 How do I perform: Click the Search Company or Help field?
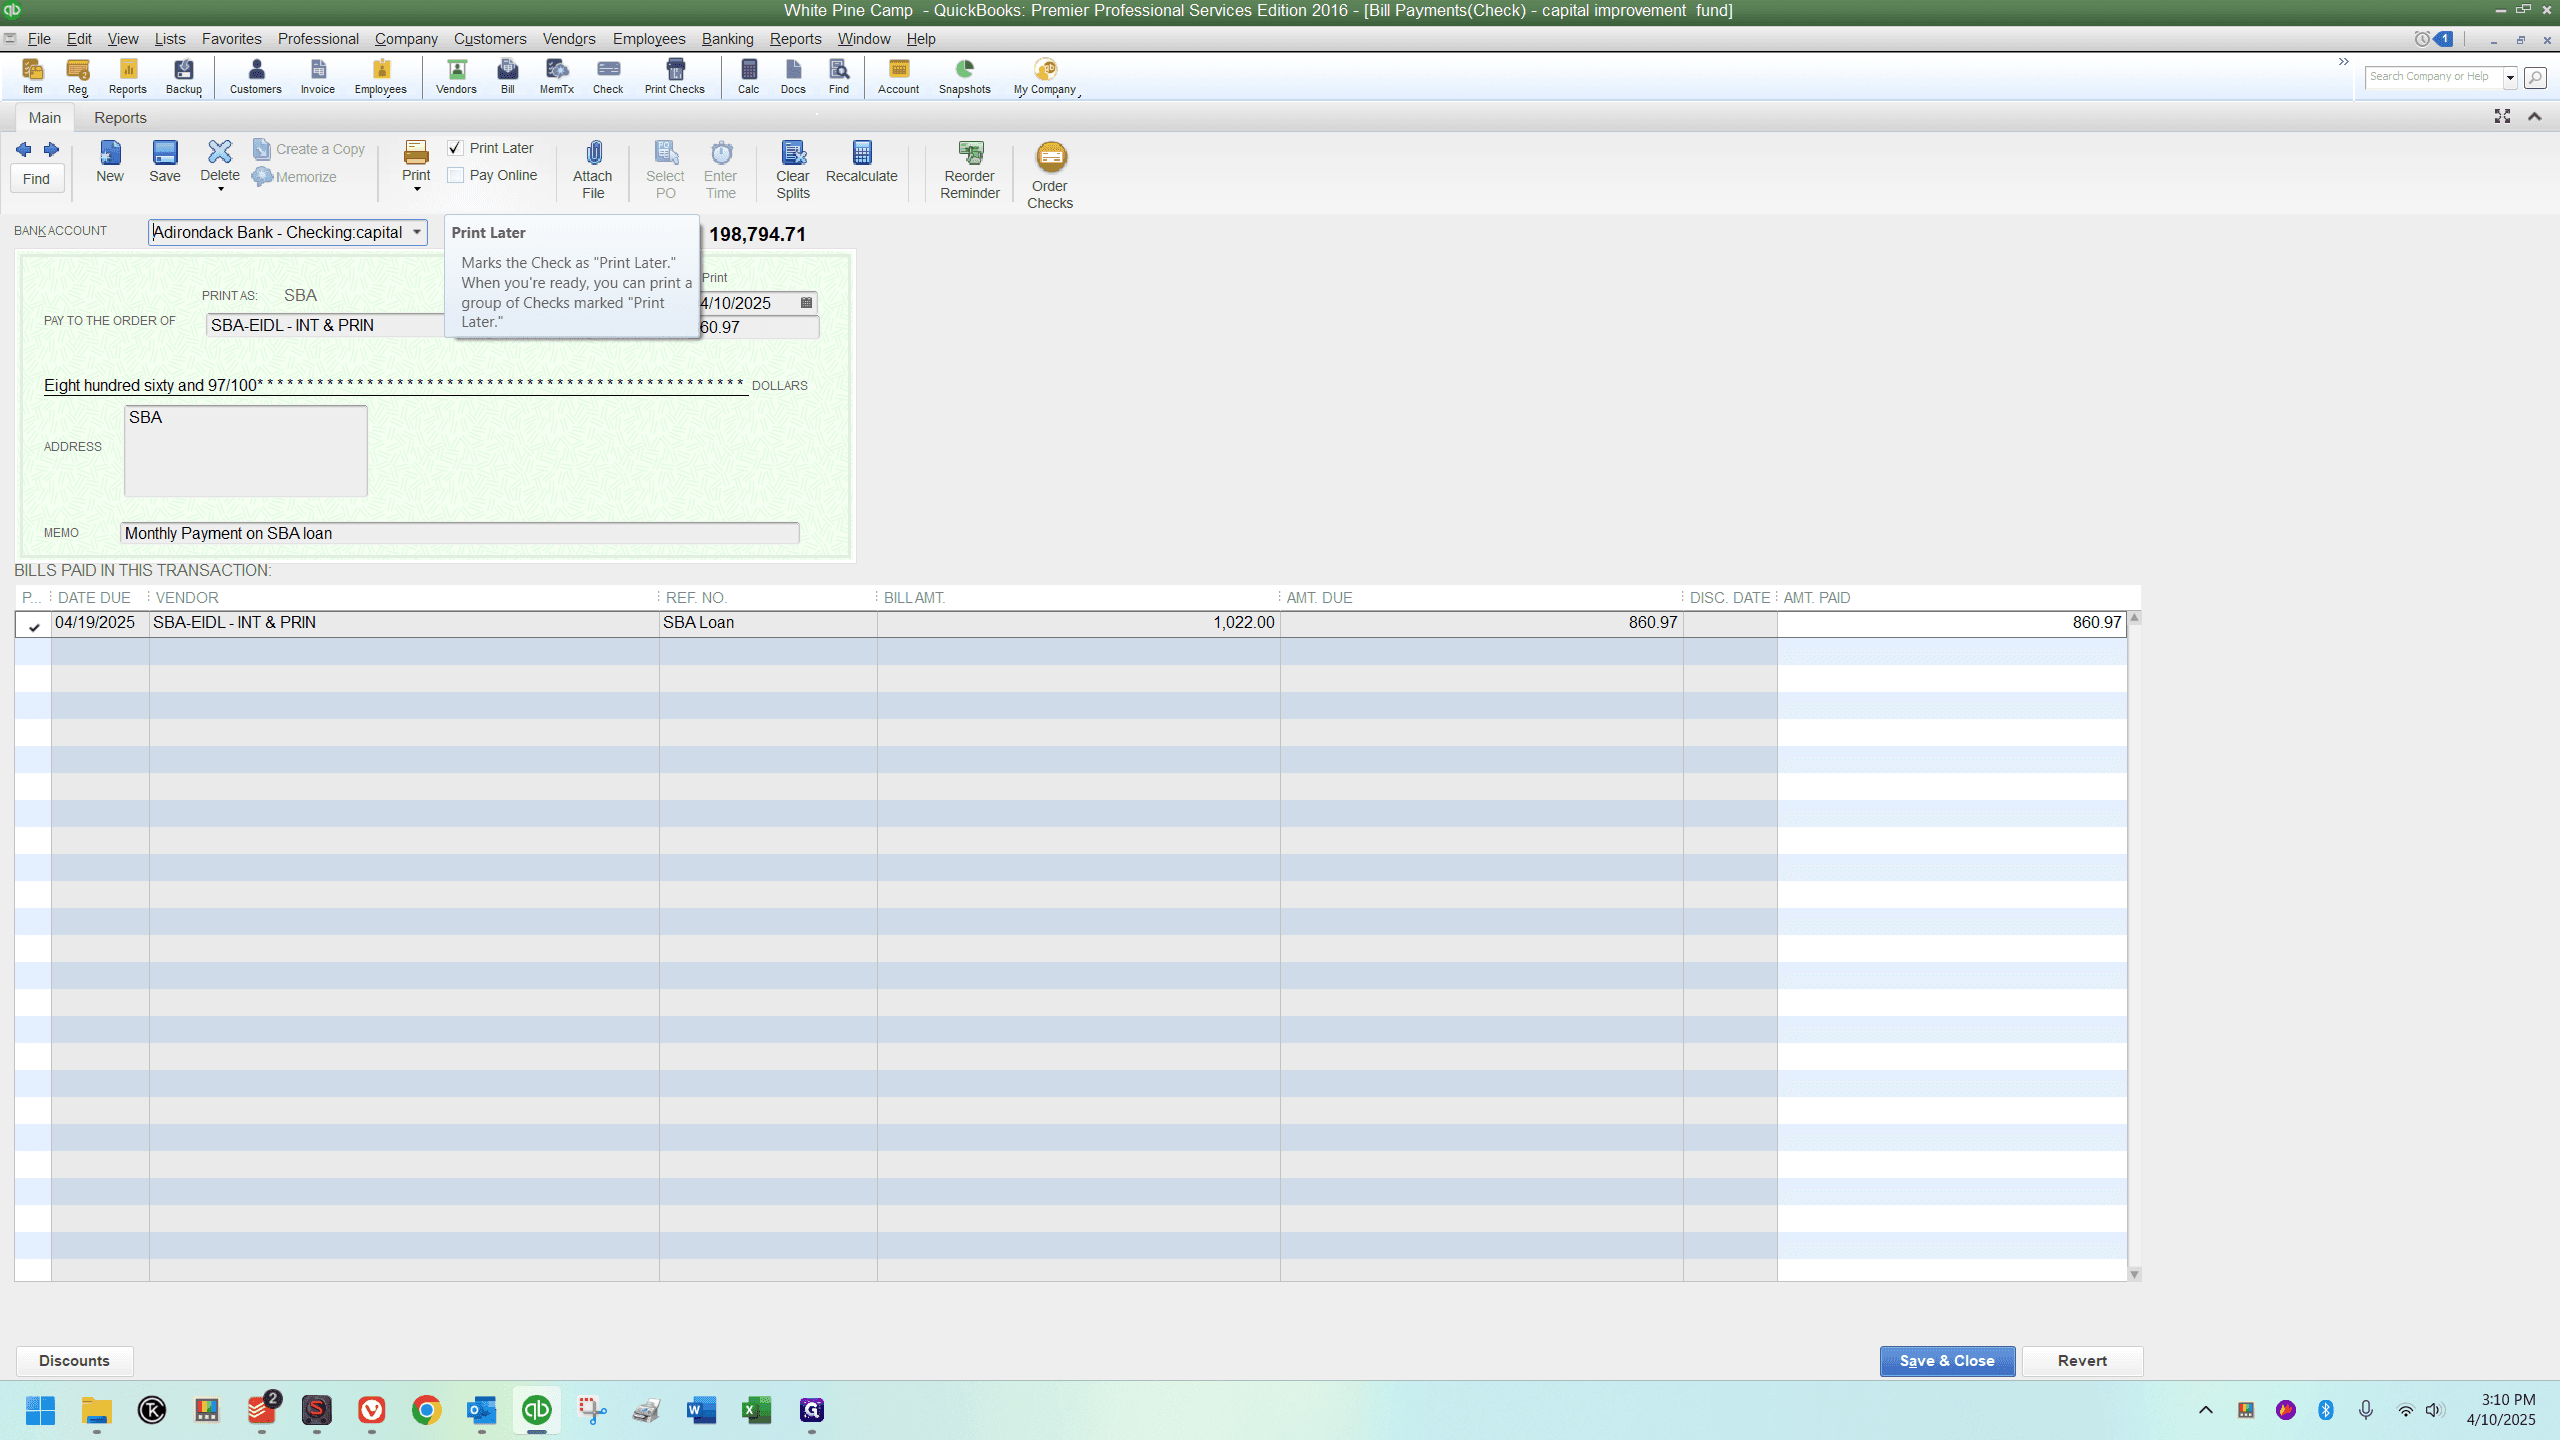click(2433, 77)
